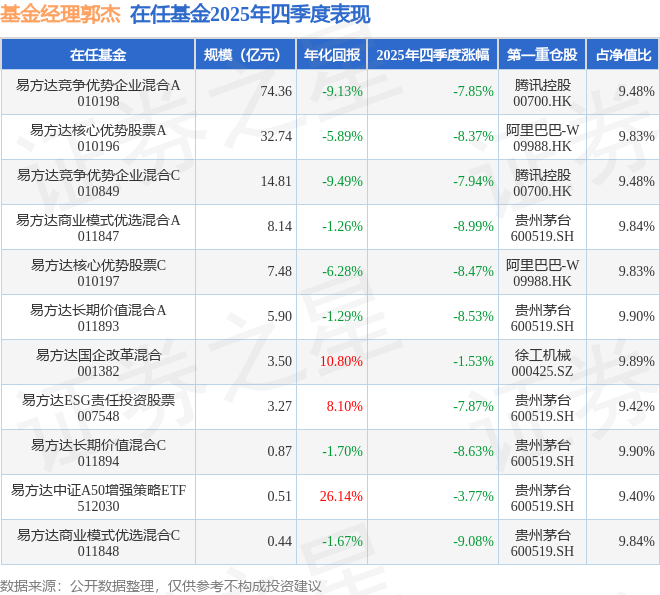Click the -7.85% quarterly change
This screenshot has height=595, width=660.
(473, 91)
